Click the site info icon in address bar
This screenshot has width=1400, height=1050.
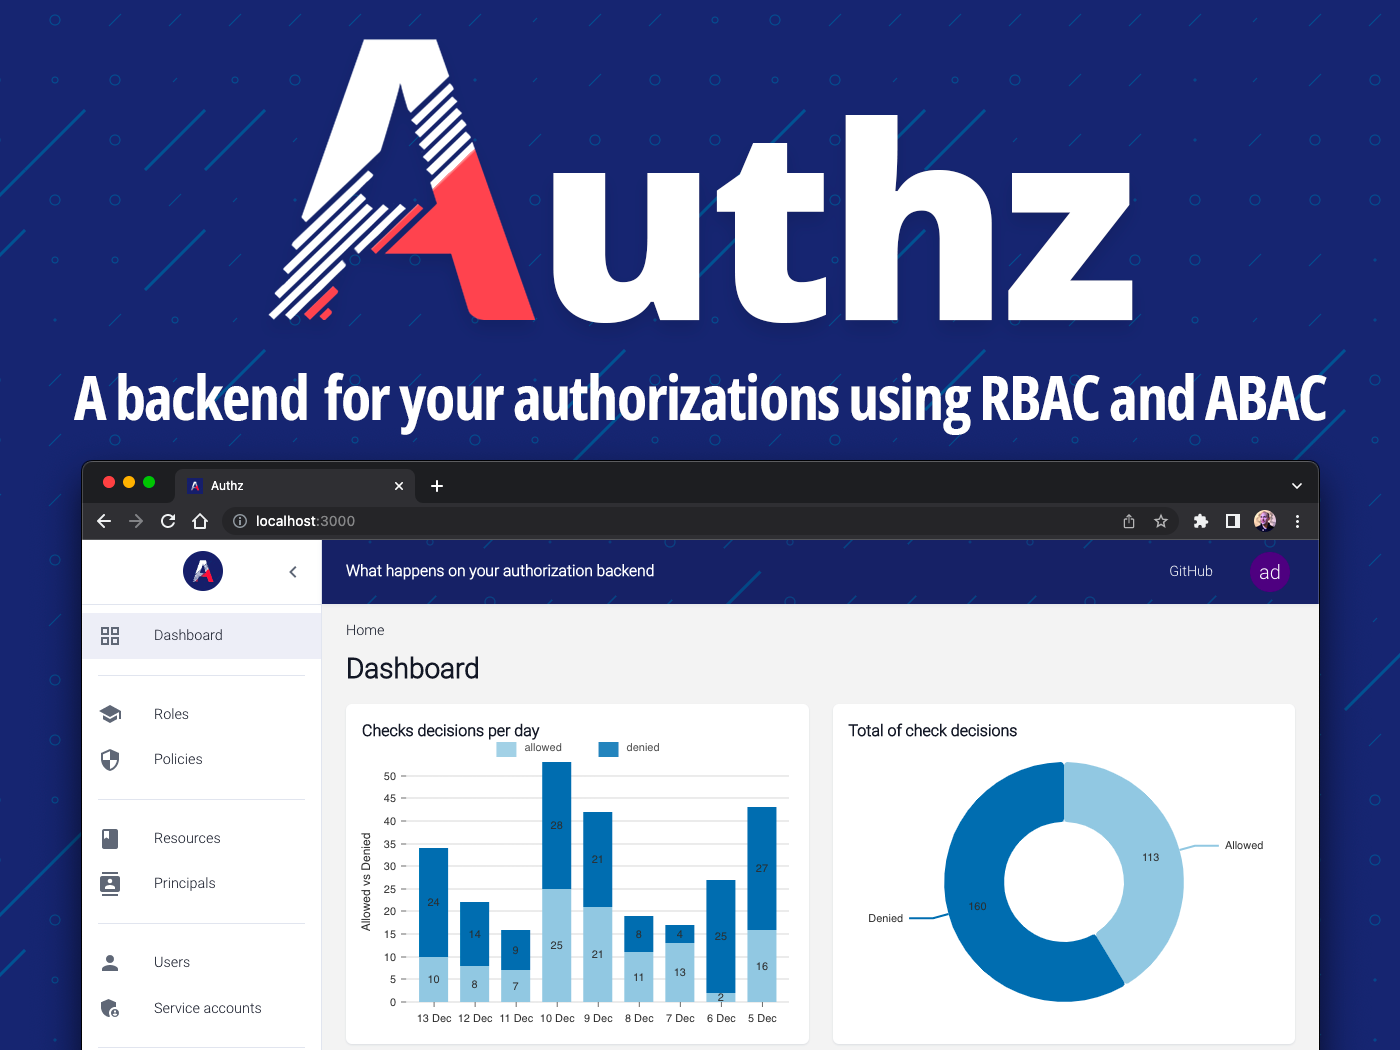(x=240, y=521)
